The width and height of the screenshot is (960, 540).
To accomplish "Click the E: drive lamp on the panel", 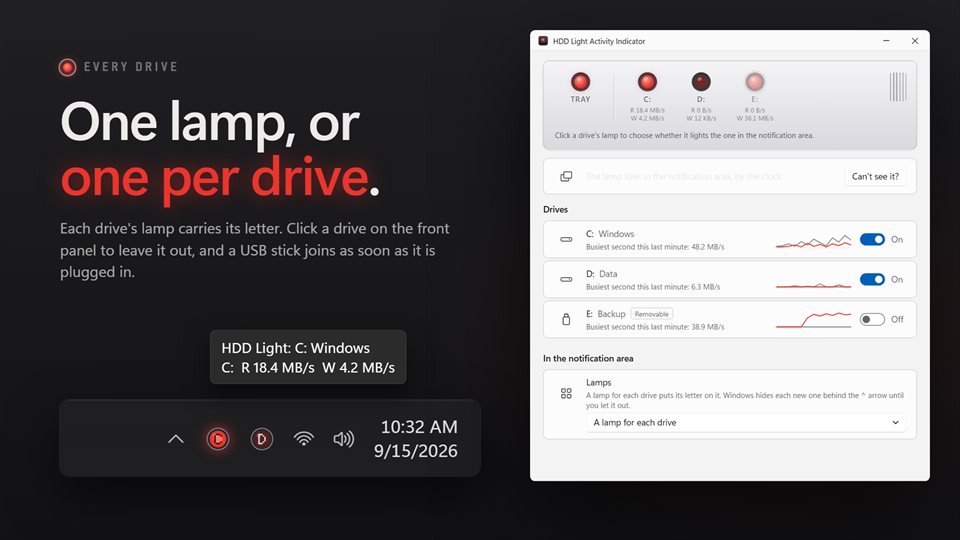I will pos(755,81).
